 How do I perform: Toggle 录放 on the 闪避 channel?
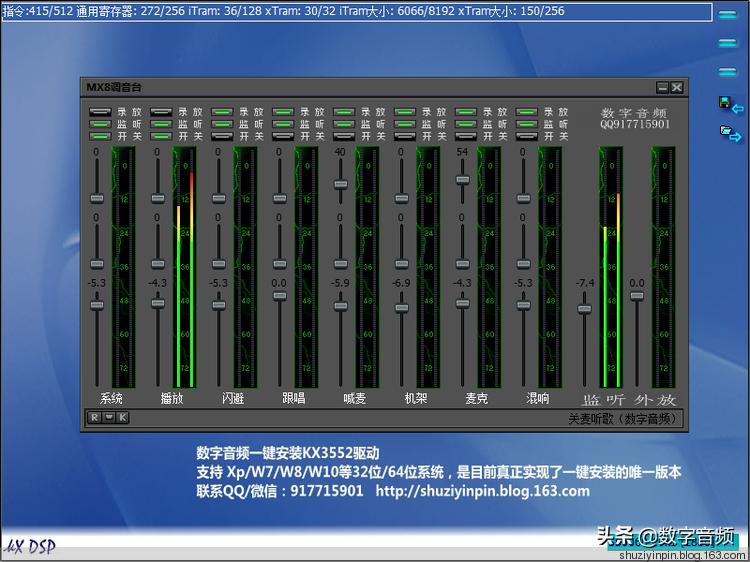point(222,112)
